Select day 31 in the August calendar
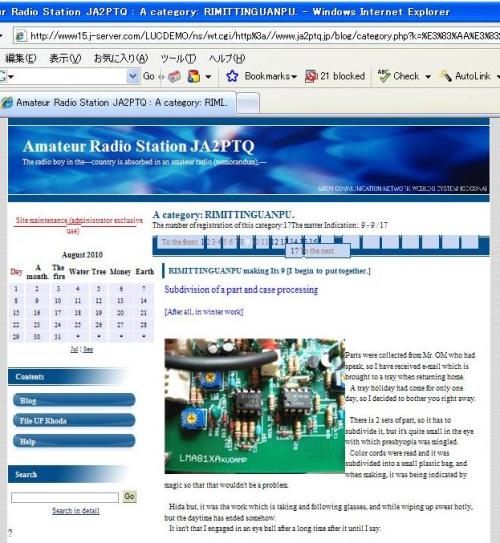500x543 pixels. click(58, 337)
